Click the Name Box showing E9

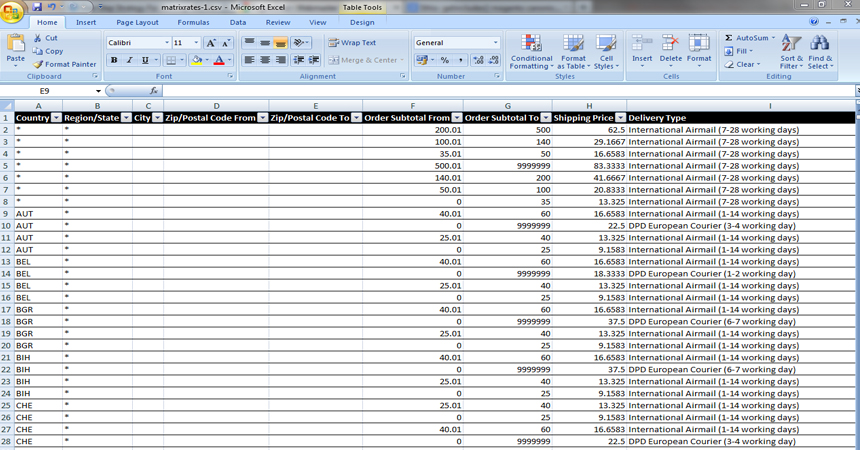45,91
